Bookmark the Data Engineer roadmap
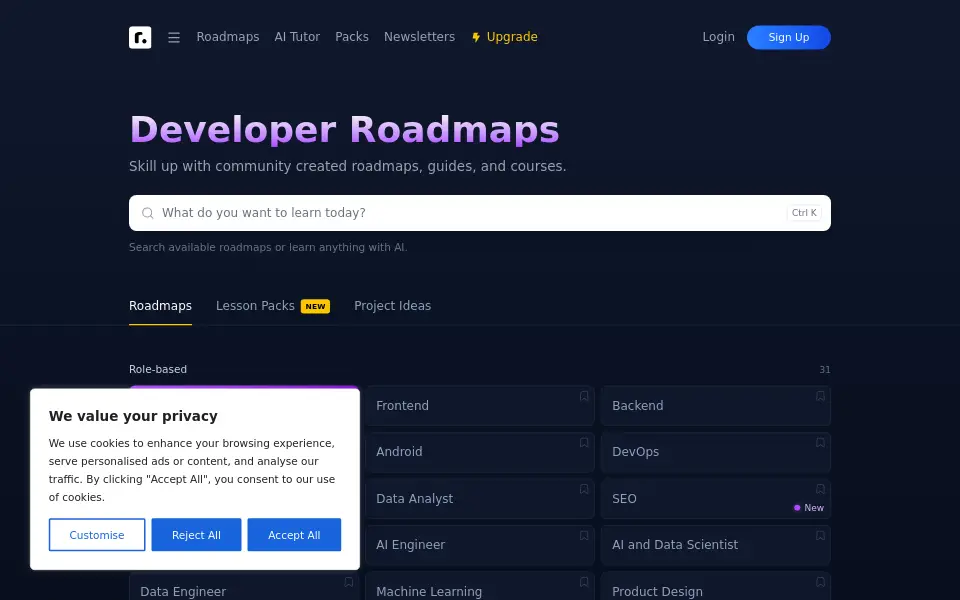Viewport: 960px width, 600px height. tap(348, 582)
